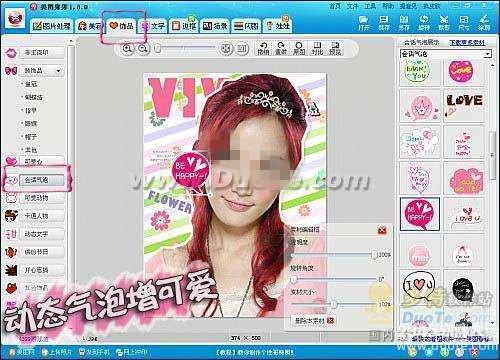Viewport: 500px width, 360px height.
Task: Click the 重做 redo toolbar button
Action: (x=281, y=48)
